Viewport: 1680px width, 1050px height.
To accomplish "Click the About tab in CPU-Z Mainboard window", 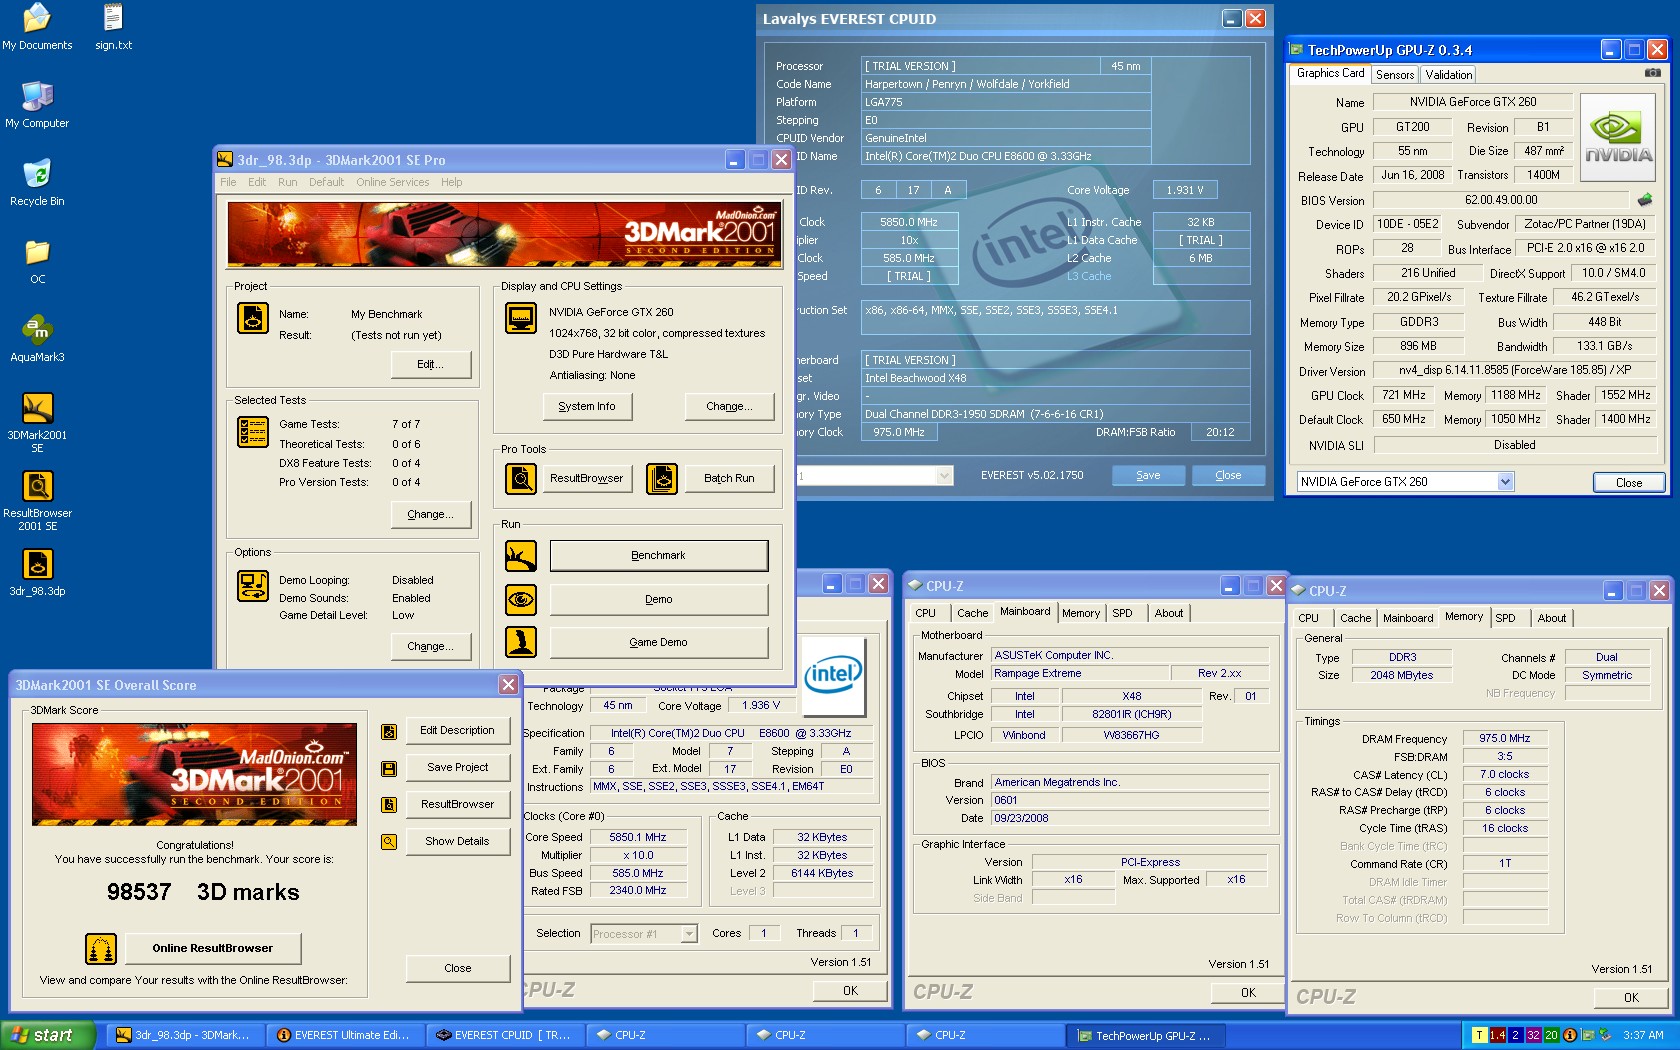I will coord(1168,613).
